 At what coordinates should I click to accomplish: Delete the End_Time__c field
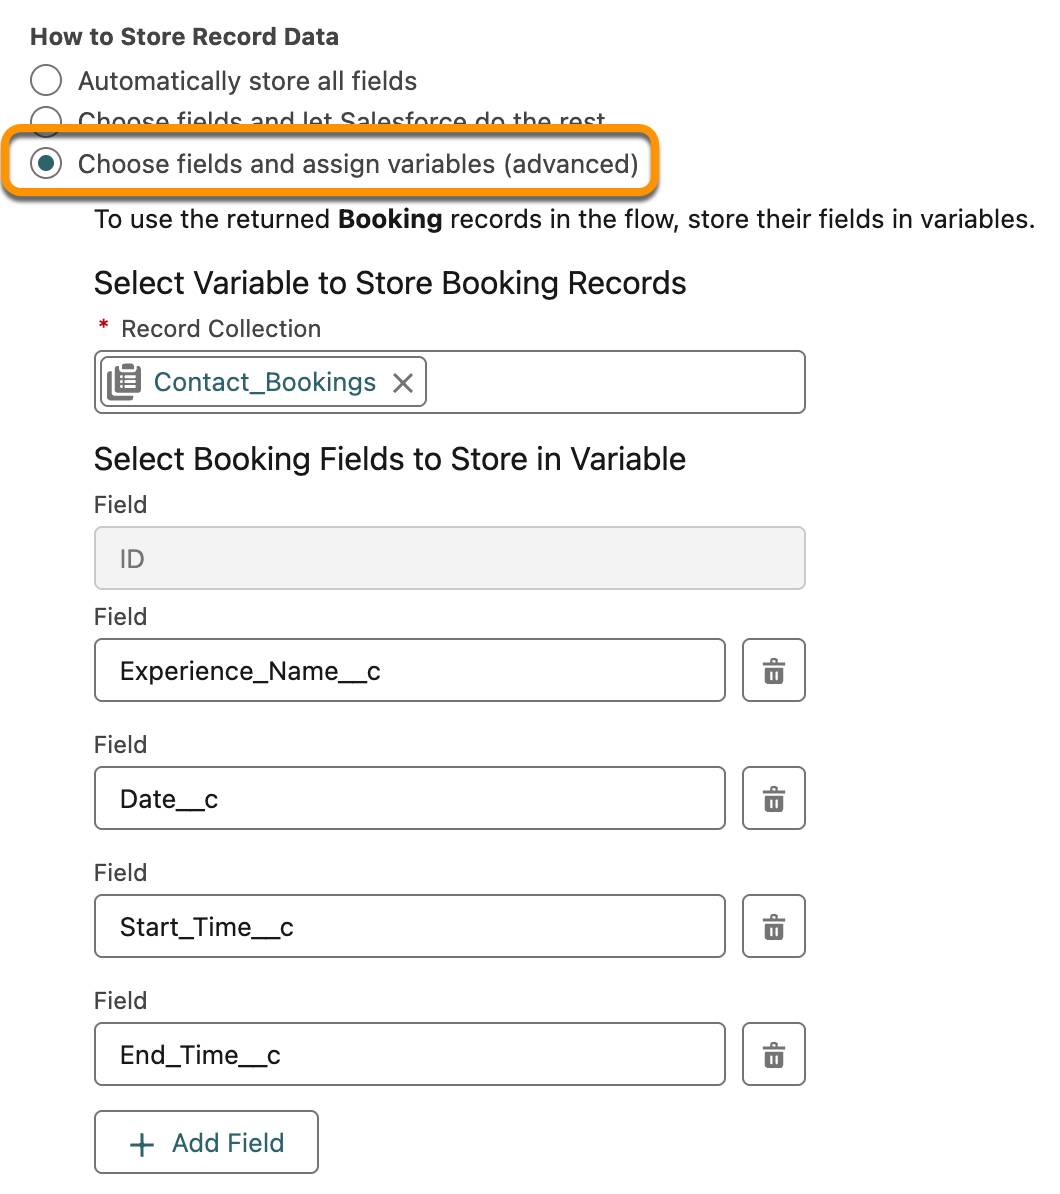click(x=773, y=1054)
